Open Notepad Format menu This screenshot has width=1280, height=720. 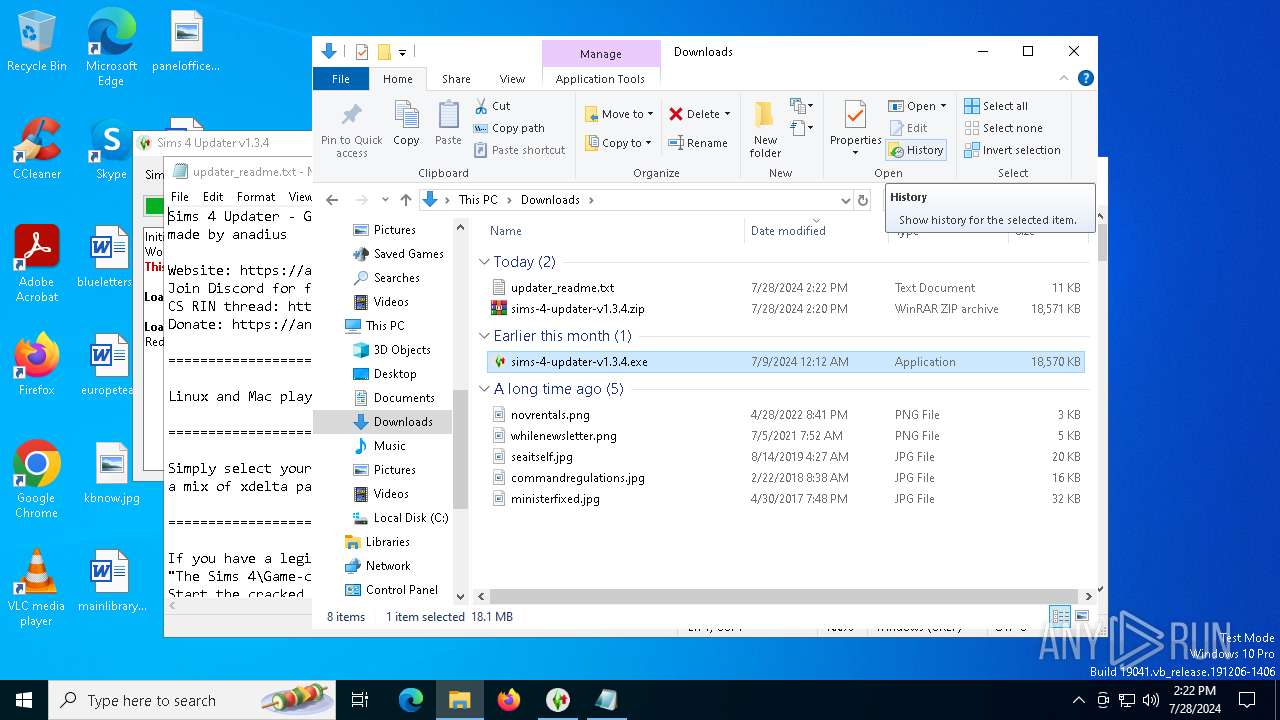click(256, 197)
